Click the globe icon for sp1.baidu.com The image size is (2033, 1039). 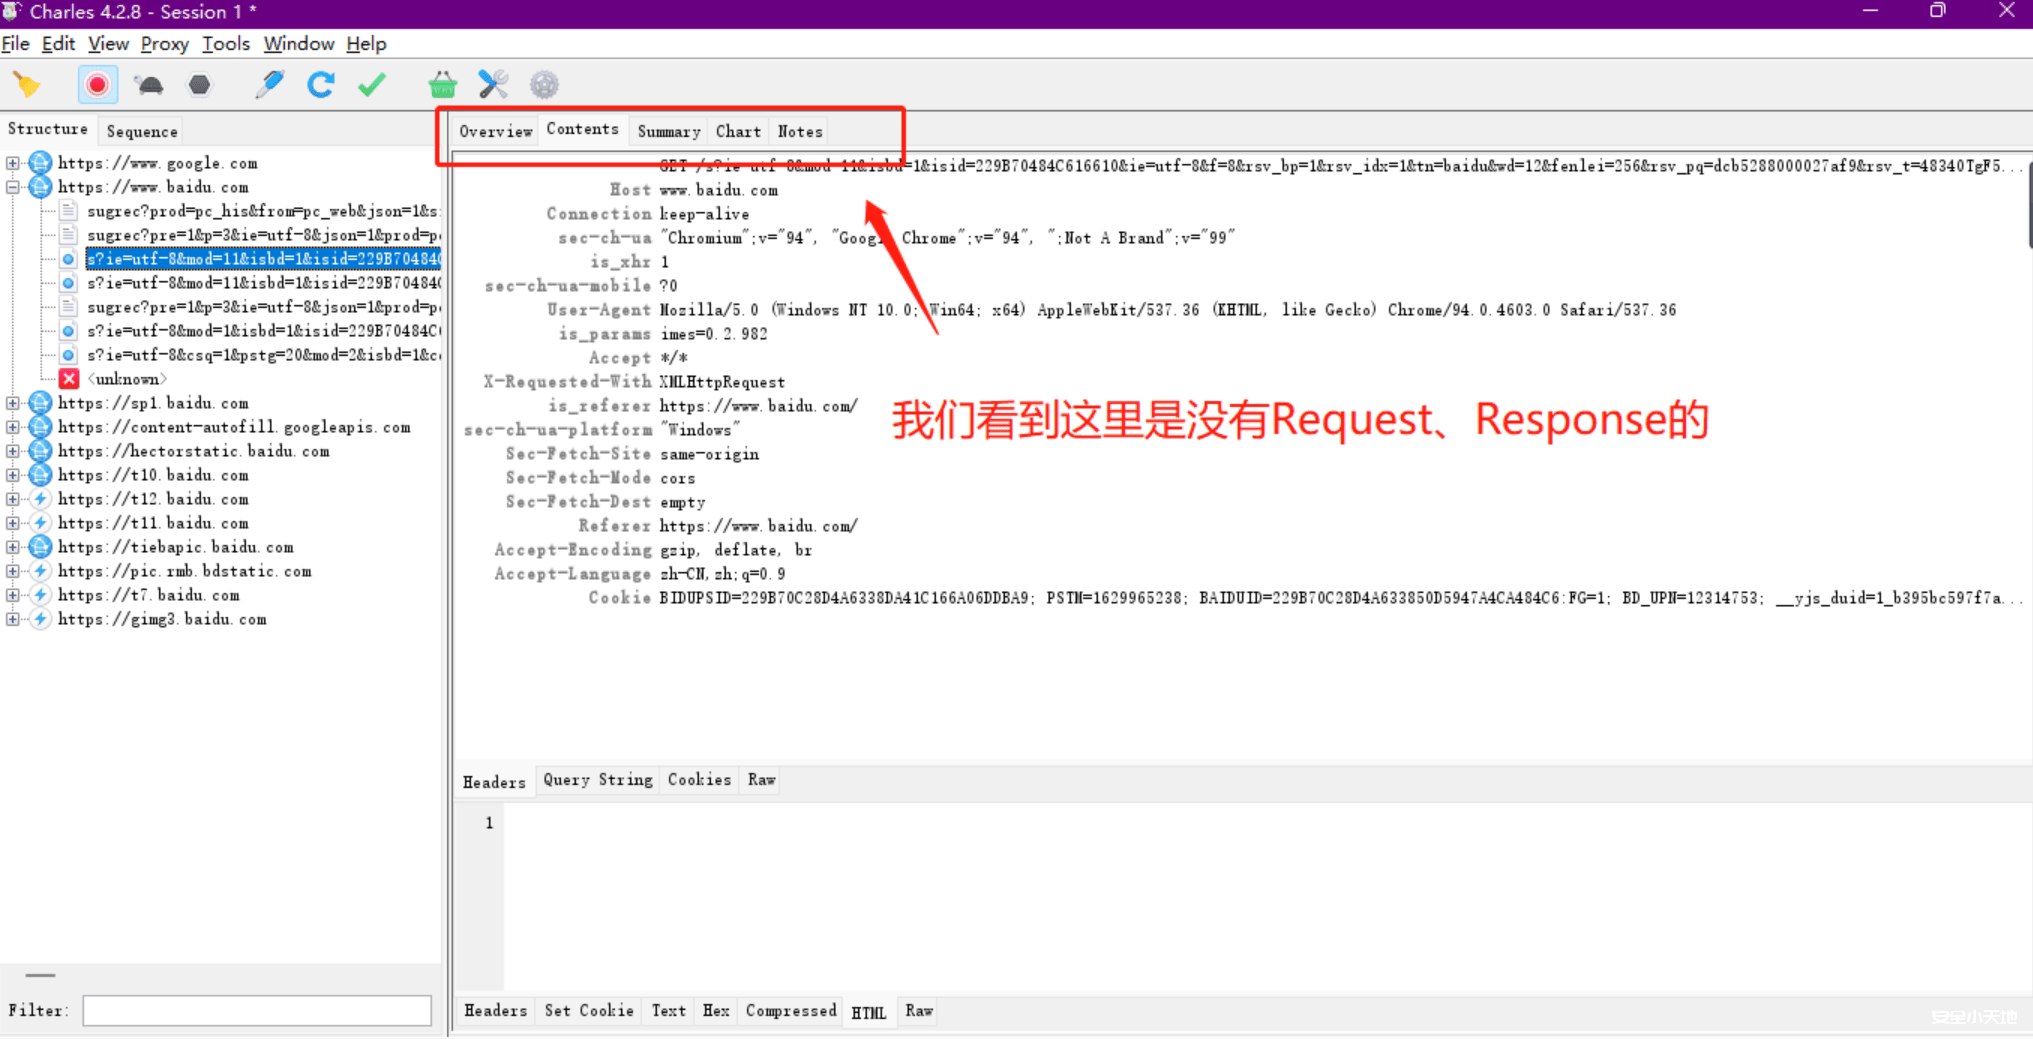(40, 403)
